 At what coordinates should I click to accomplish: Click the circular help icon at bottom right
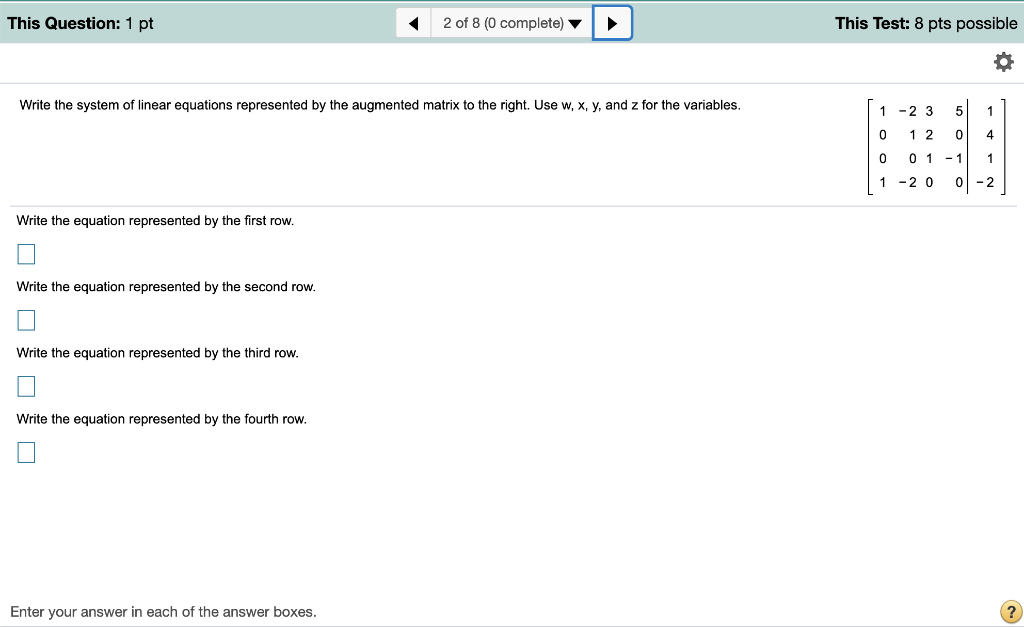1010,610
